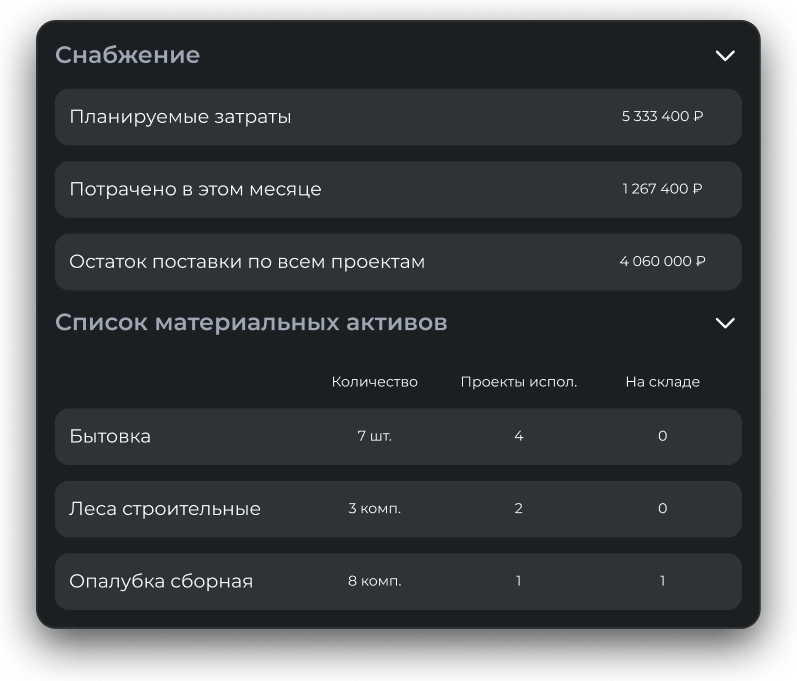Click Бытовка's projects count of 4
Image resolution: width=797 pixels, height=681 pixels.
[x=518, y=437]
